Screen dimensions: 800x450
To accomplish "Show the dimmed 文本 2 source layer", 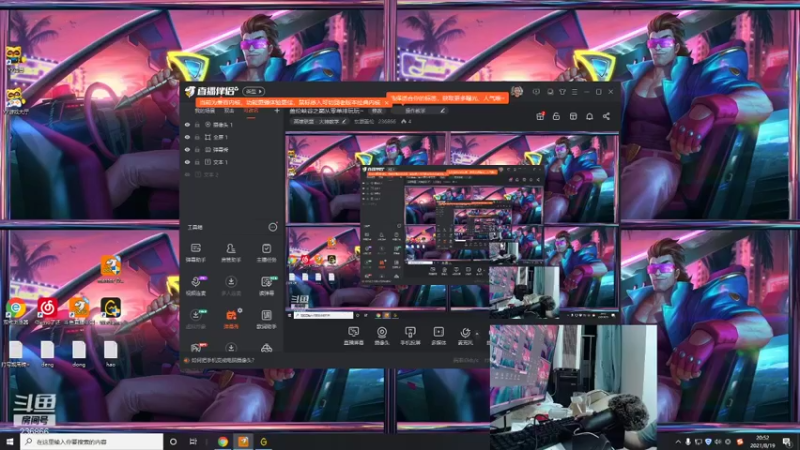I will (x=187, y=174).
